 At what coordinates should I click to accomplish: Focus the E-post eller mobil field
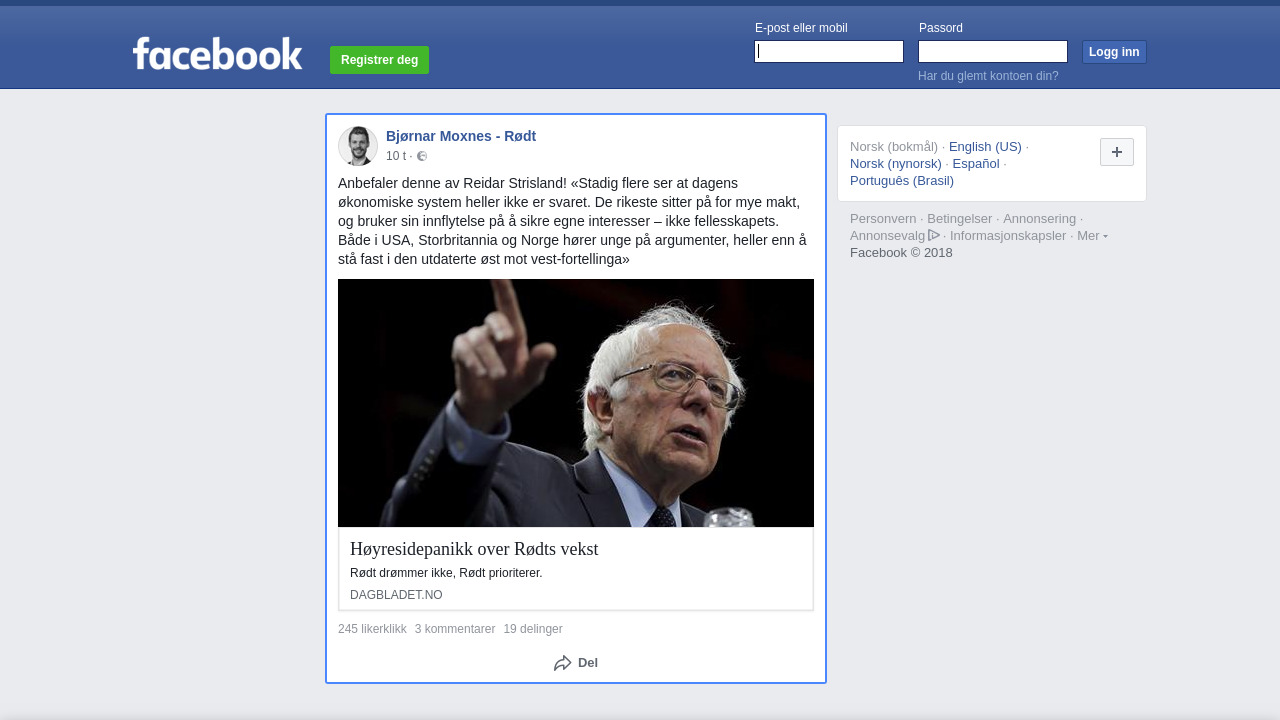[829, 51]
